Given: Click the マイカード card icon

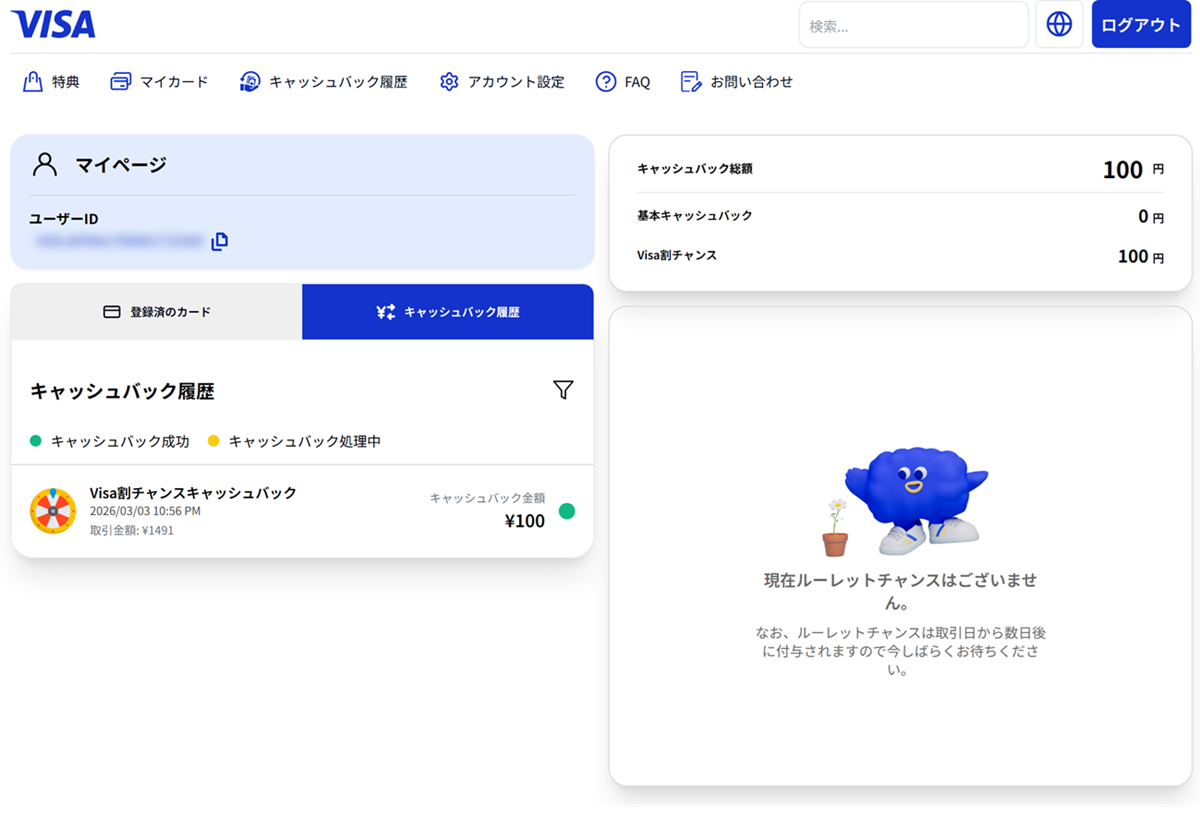Looking at the screenshot, I should (120, 82).
